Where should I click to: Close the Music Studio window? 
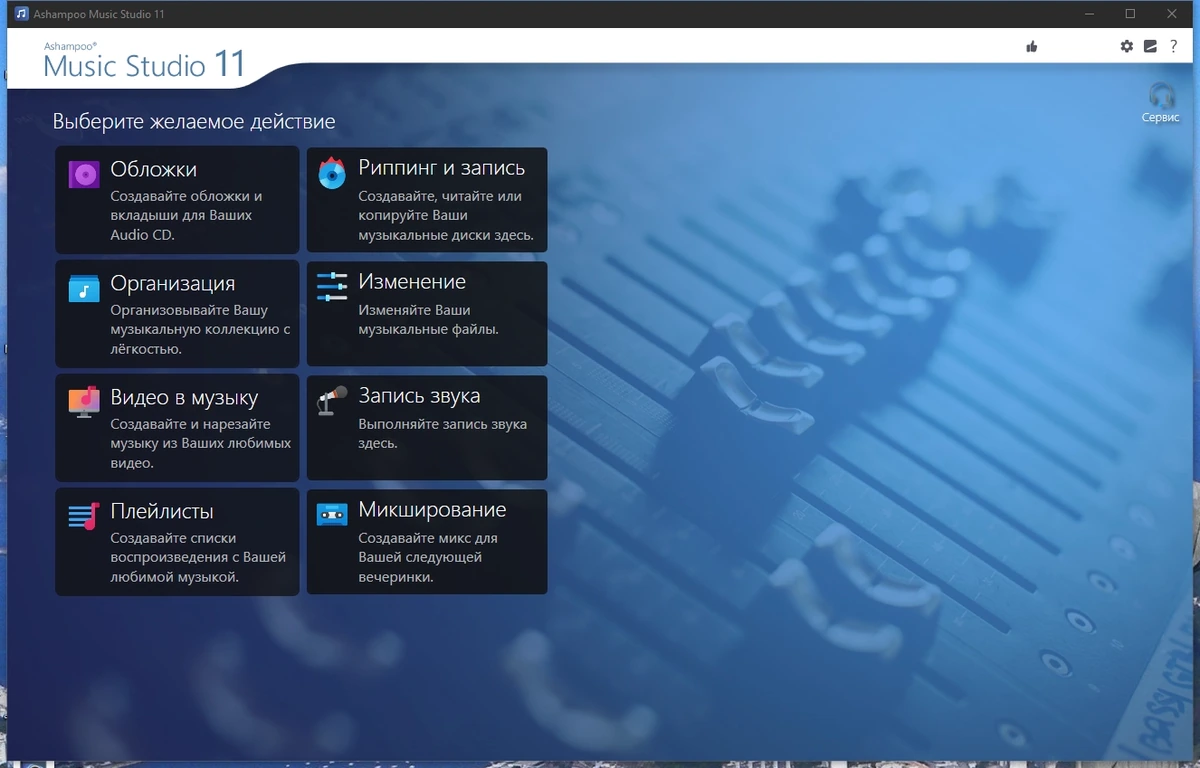pyautogui.click(x=1171, y=14)
